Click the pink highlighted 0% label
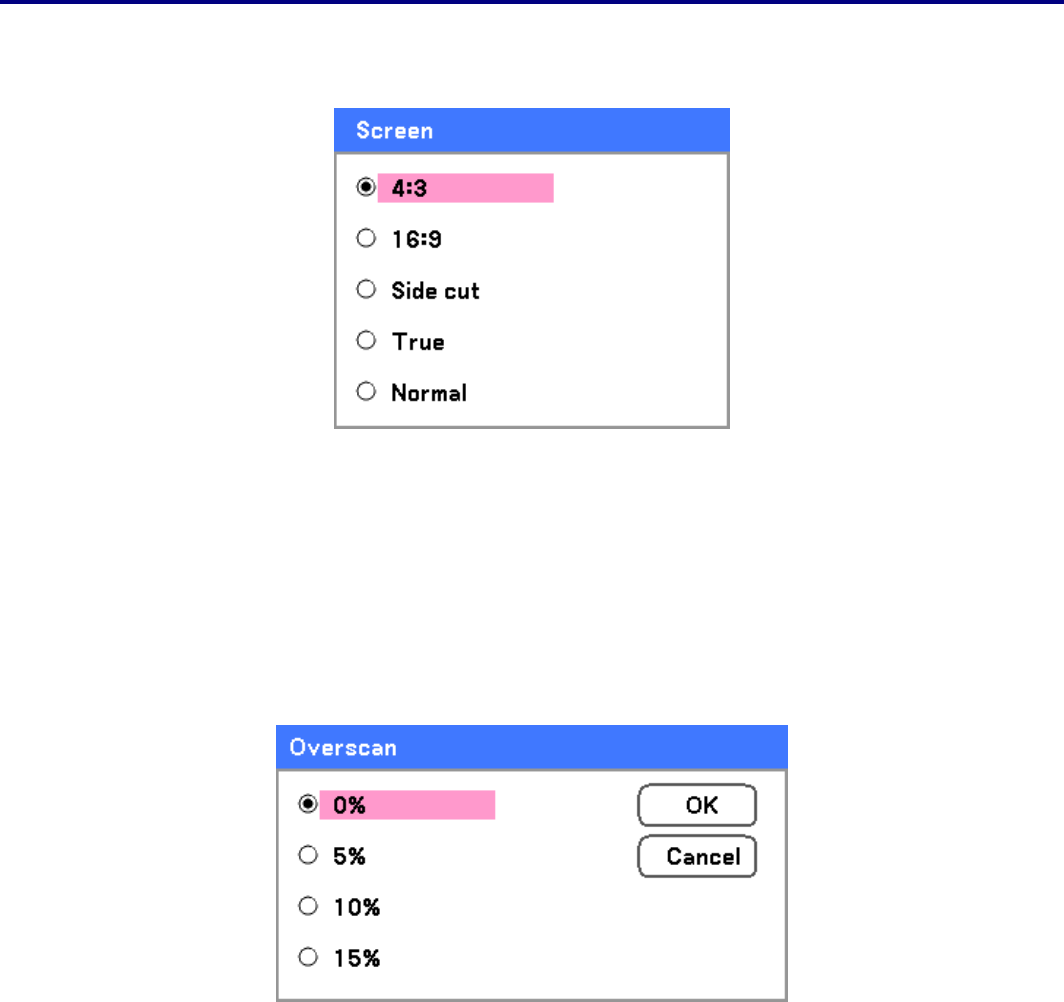The image size is (1064, 1002). click(407, 805)
